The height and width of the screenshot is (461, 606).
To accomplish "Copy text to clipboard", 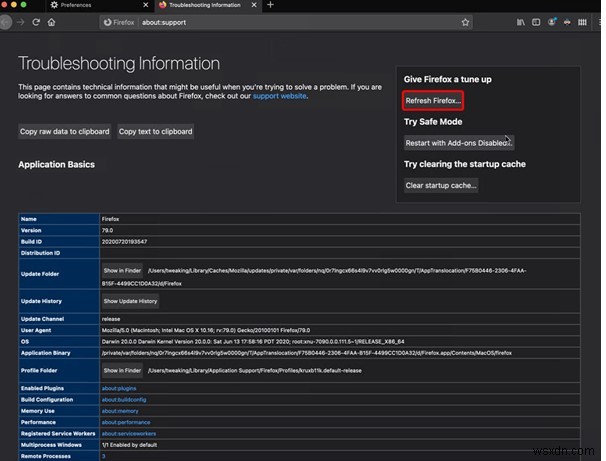I will 155,131.
